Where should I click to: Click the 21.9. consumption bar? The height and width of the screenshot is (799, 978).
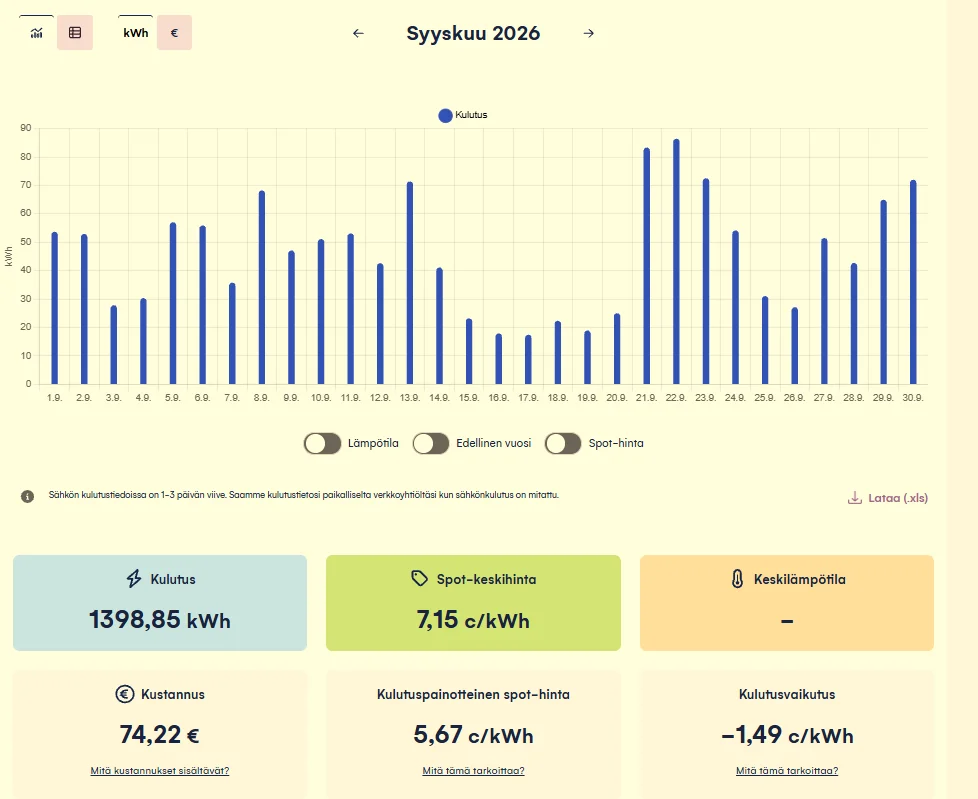pyautogui.click(x=647, y=266)
